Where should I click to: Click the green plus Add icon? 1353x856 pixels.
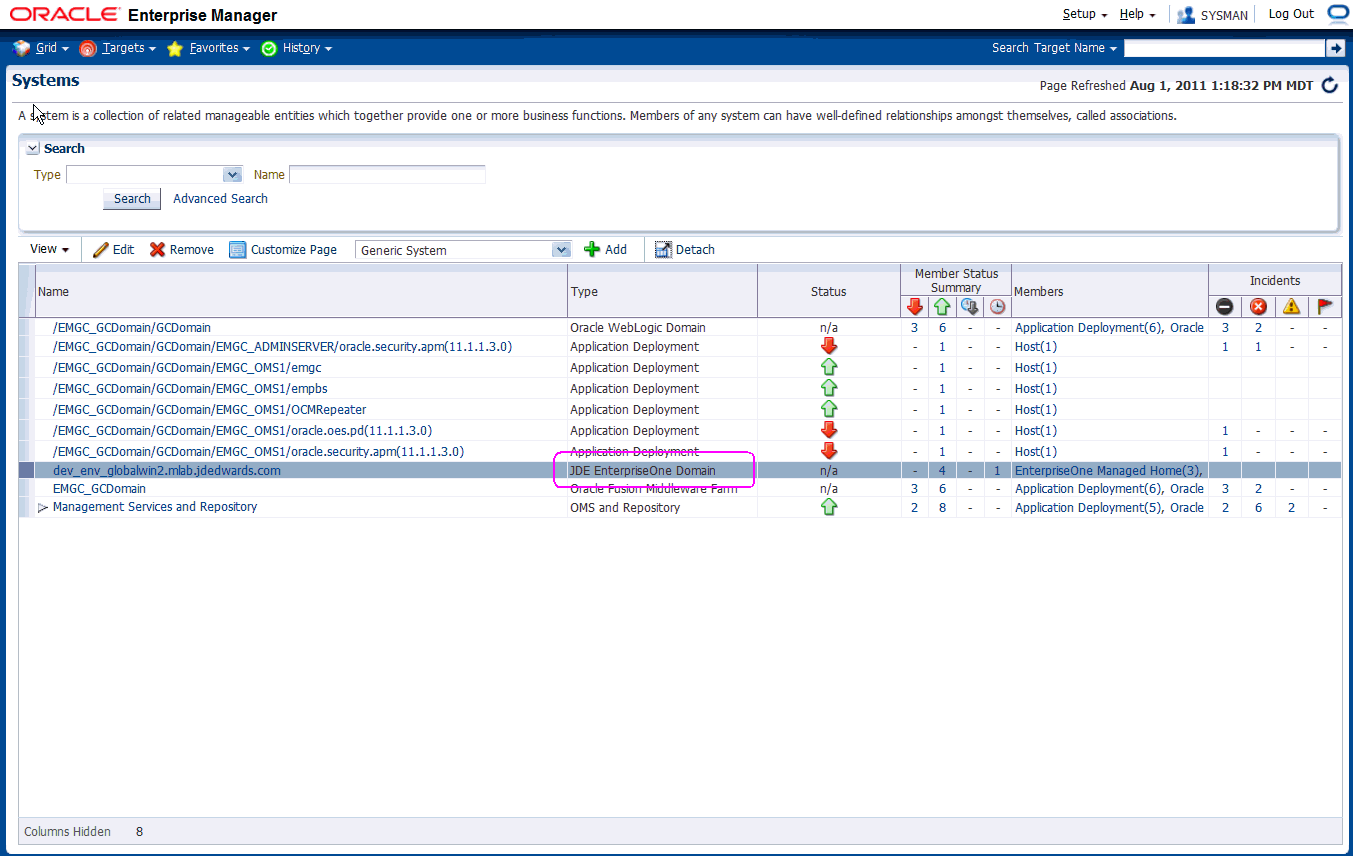[x=592, y=250]
